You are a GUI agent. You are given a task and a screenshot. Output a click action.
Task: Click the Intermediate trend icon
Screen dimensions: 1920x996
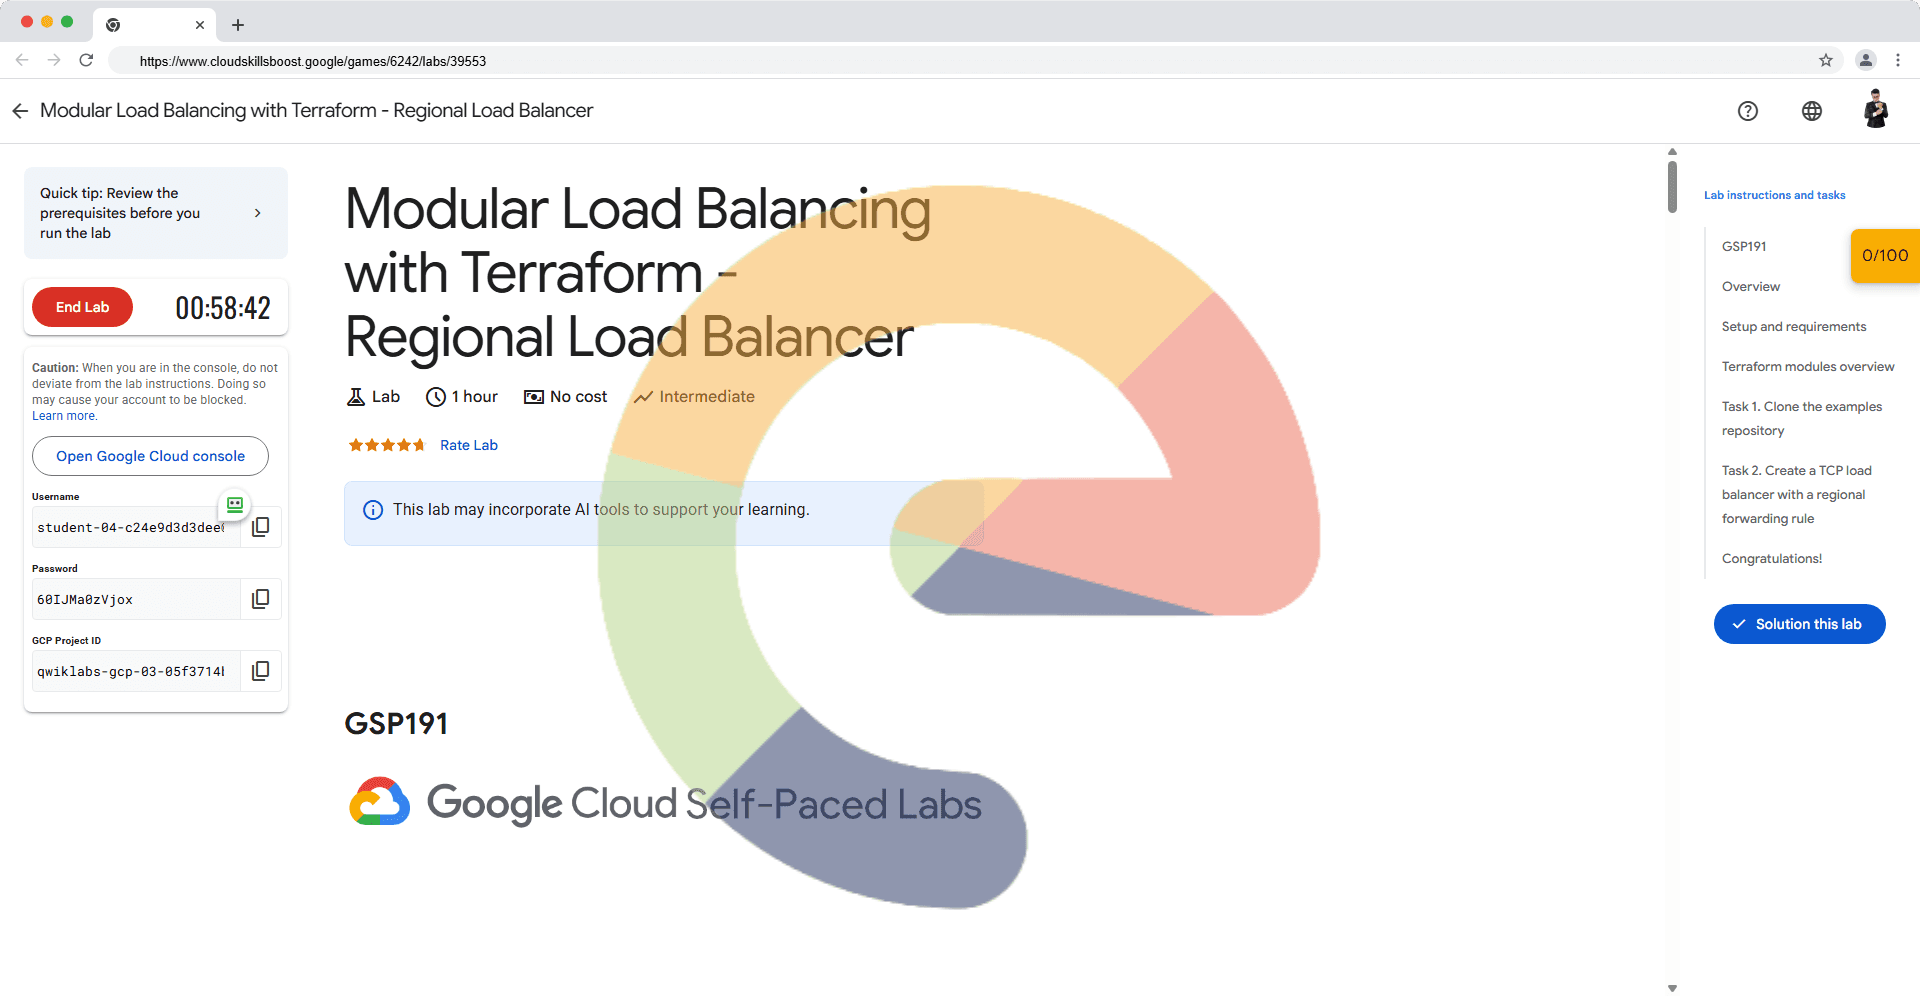[643, 397]
